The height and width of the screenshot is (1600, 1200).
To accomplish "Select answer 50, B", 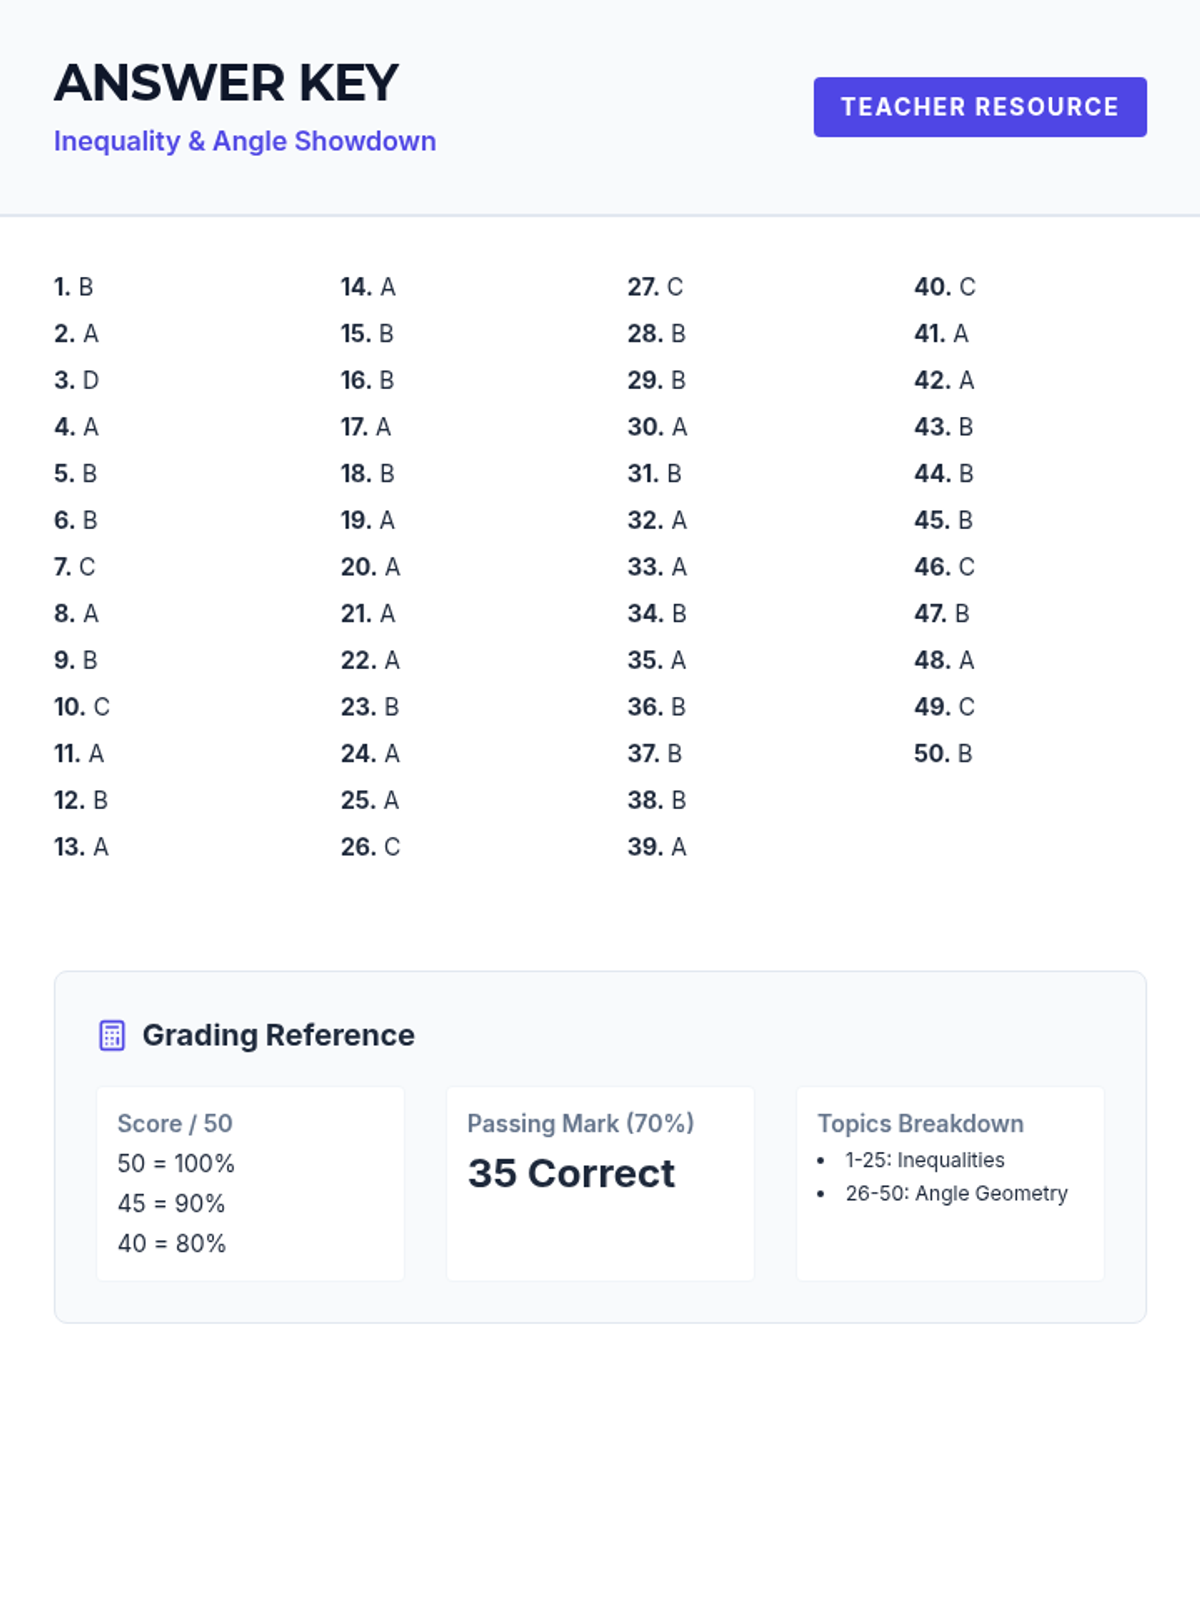I will tap(943, 753).
